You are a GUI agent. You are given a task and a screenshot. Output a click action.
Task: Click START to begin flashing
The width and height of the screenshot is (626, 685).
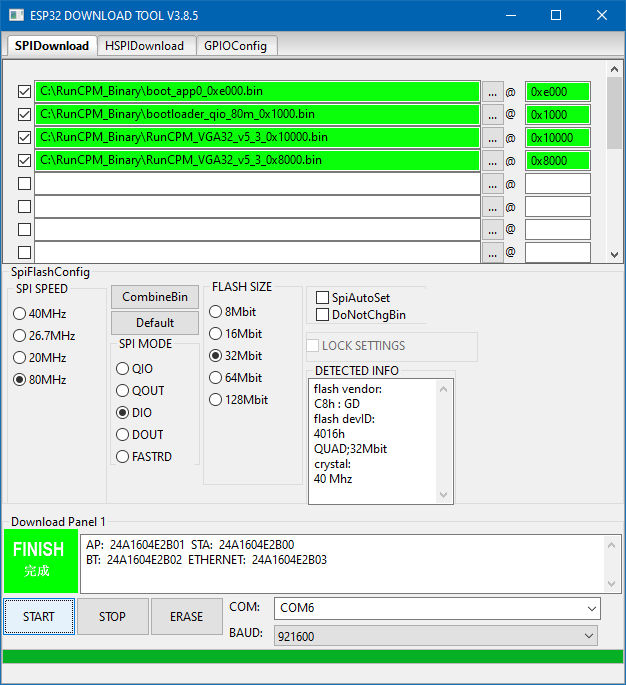point(39,616)
